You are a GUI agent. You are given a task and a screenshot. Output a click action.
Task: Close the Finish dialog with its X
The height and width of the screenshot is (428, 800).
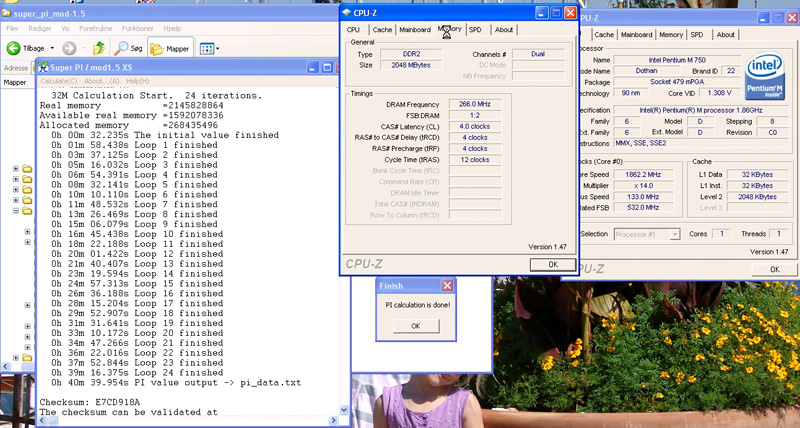click(447, 286)
